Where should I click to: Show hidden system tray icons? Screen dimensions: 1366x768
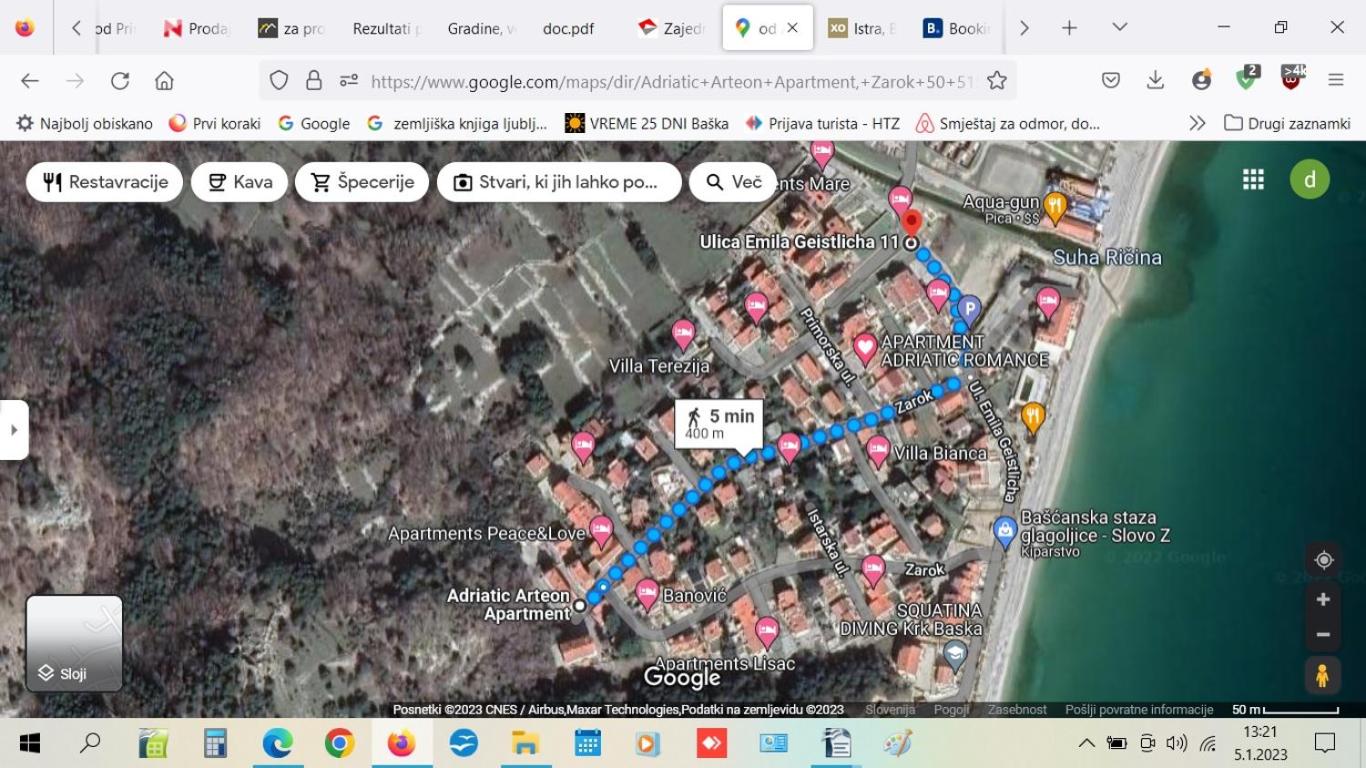(1086, 743)
